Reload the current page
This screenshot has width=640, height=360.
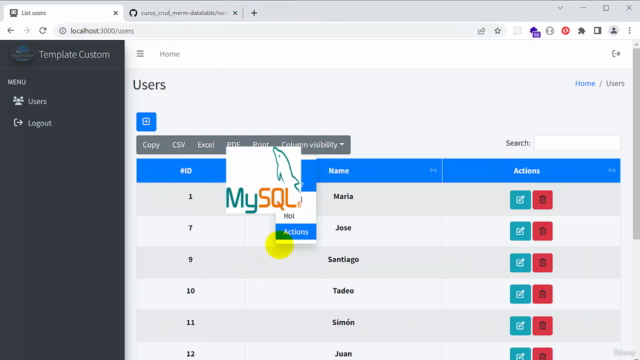42,31
